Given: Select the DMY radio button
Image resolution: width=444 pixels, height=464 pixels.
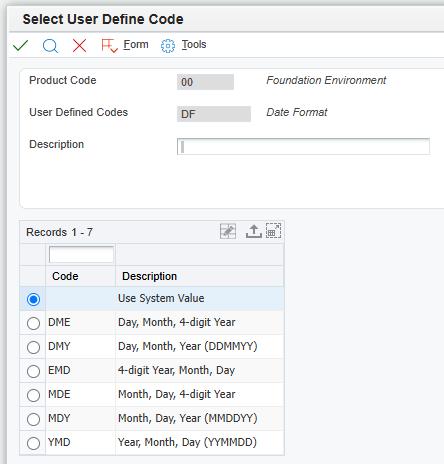Looking at the screenshot, I should [x=33, y=347].
